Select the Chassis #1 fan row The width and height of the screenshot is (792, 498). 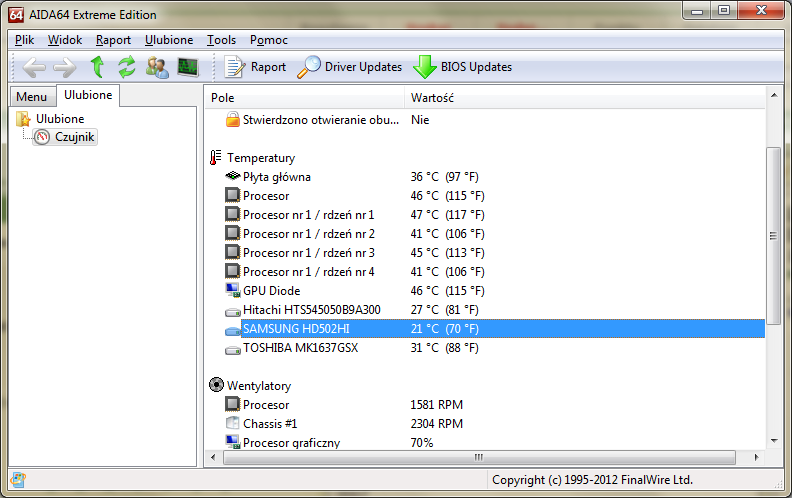point(485,424)
